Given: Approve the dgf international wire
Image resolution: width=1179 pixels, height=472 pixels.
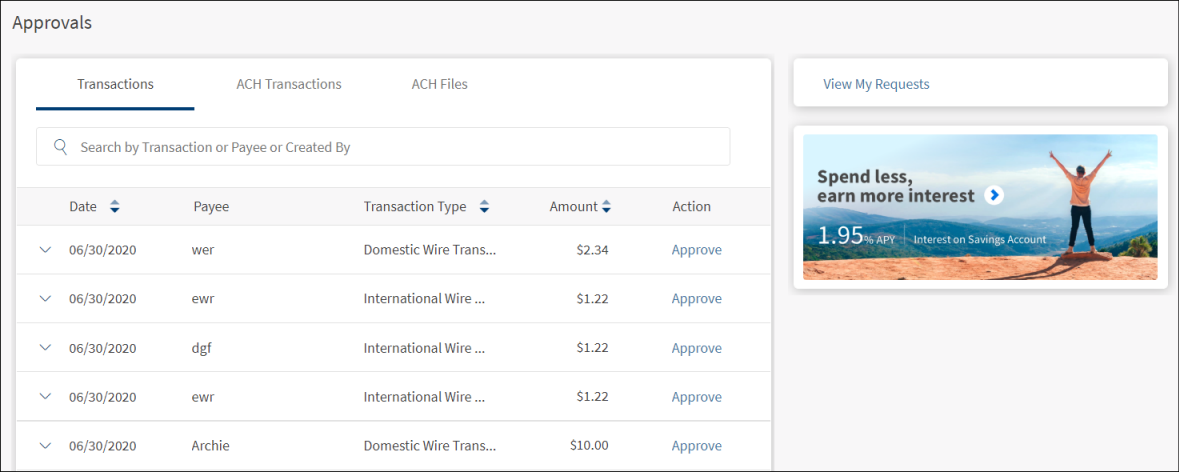Looking at the screenshot, I should pyautogui.click(x=696, y=348).
